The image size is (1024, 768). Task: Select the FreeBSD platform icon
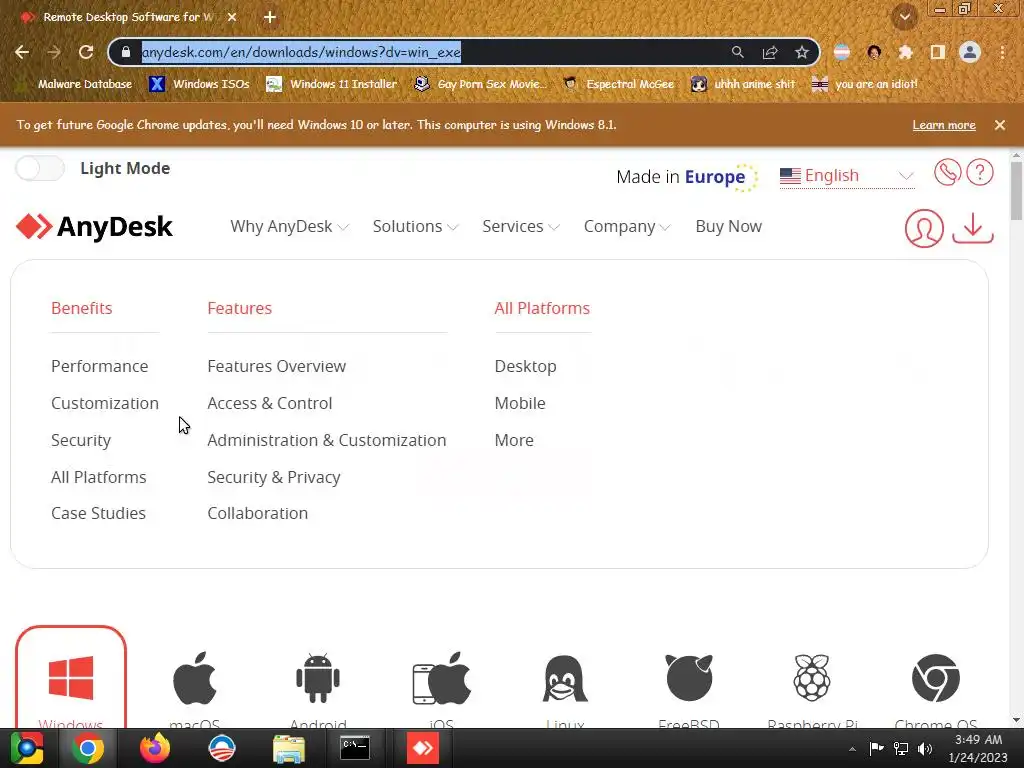coord(689,678)
